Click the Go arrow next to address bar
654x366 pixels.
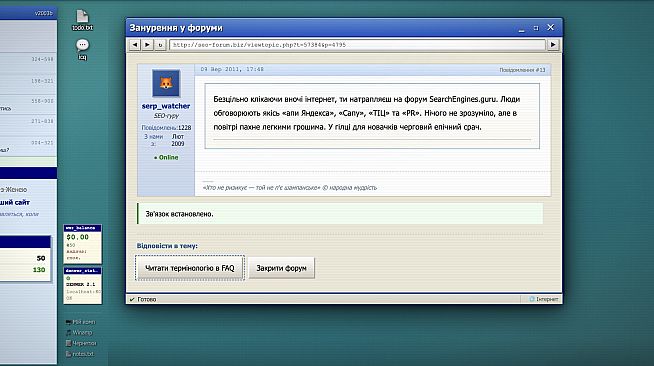click(553, 45)
